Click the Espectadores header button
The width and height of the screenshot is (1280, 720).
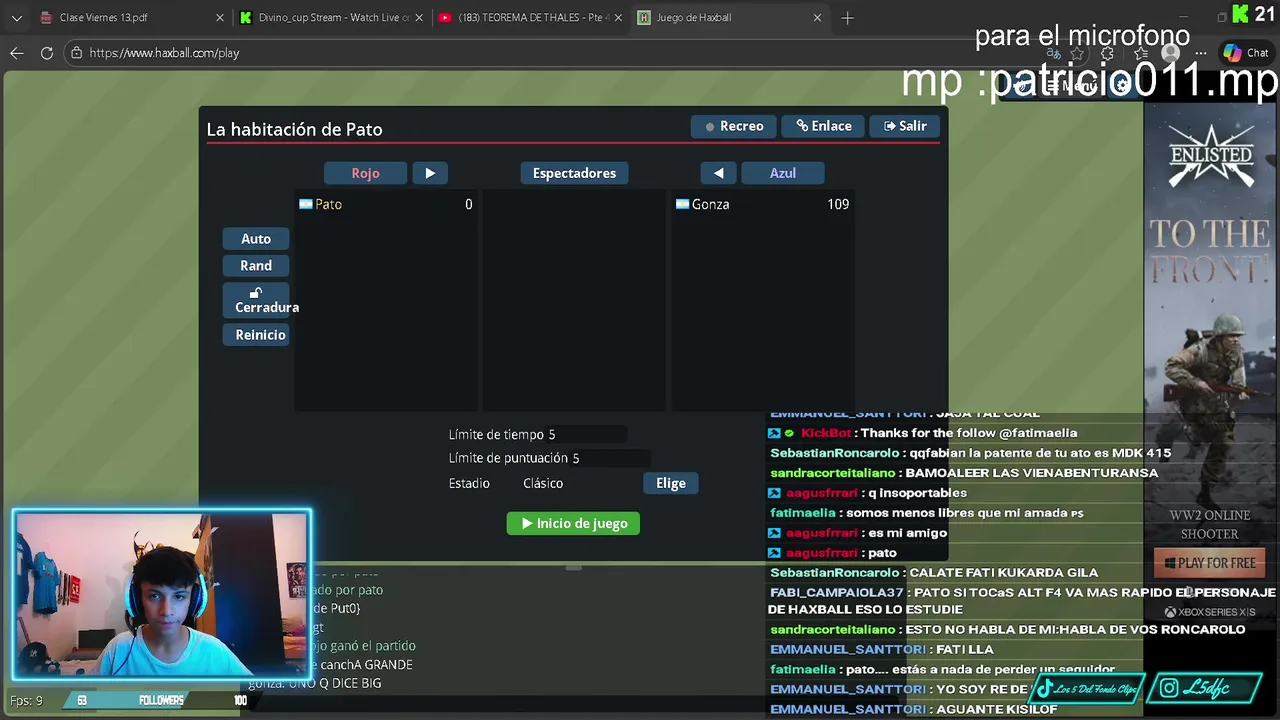pyautogui.click(x=574, y=173)
